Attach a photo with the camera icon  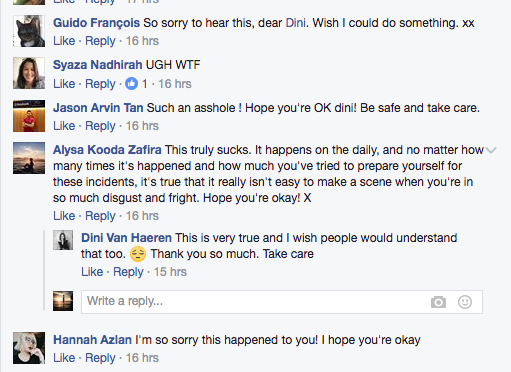[438, 302]
